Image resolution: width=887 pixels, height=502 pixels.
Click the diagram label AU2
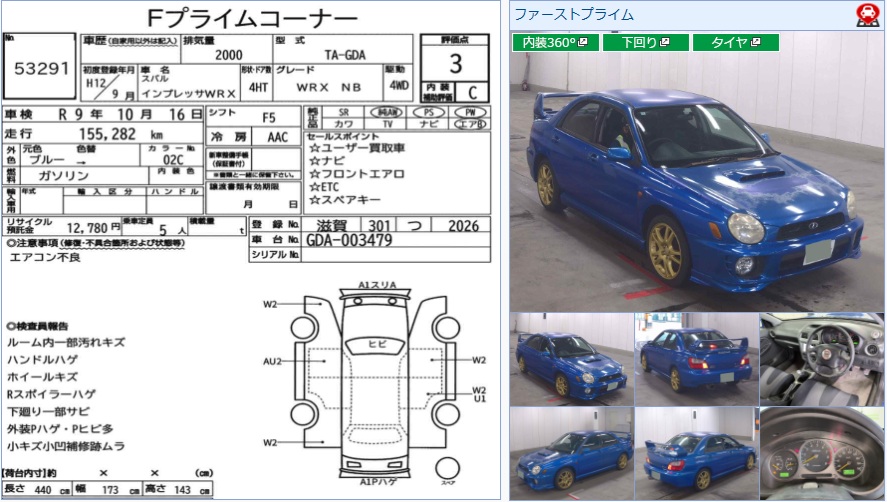(272, 361)
